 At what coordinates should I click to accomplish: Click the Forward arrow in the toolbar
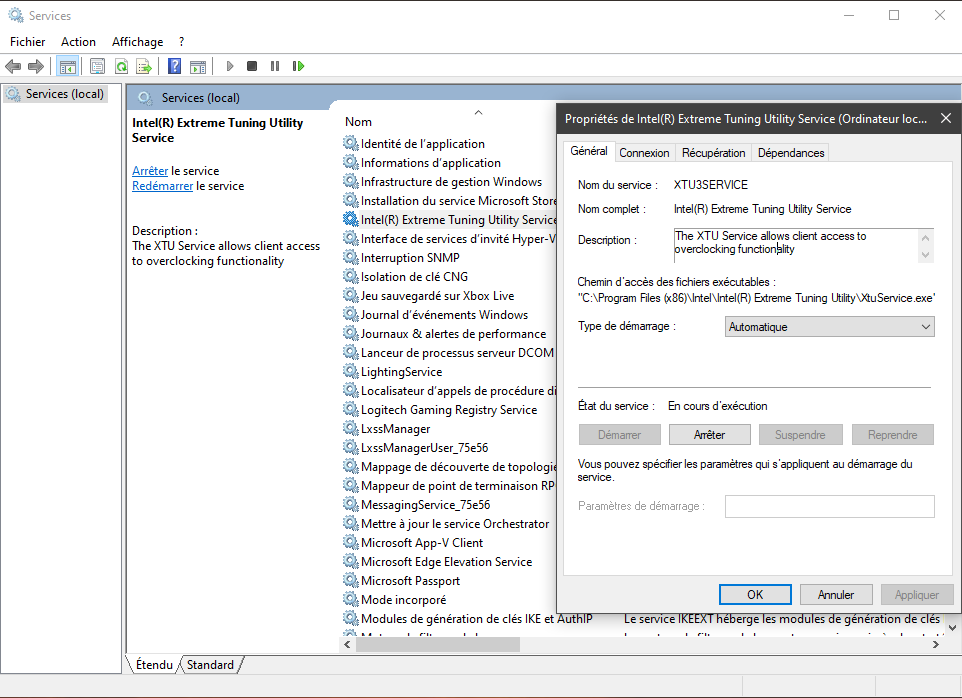point(36,66)
